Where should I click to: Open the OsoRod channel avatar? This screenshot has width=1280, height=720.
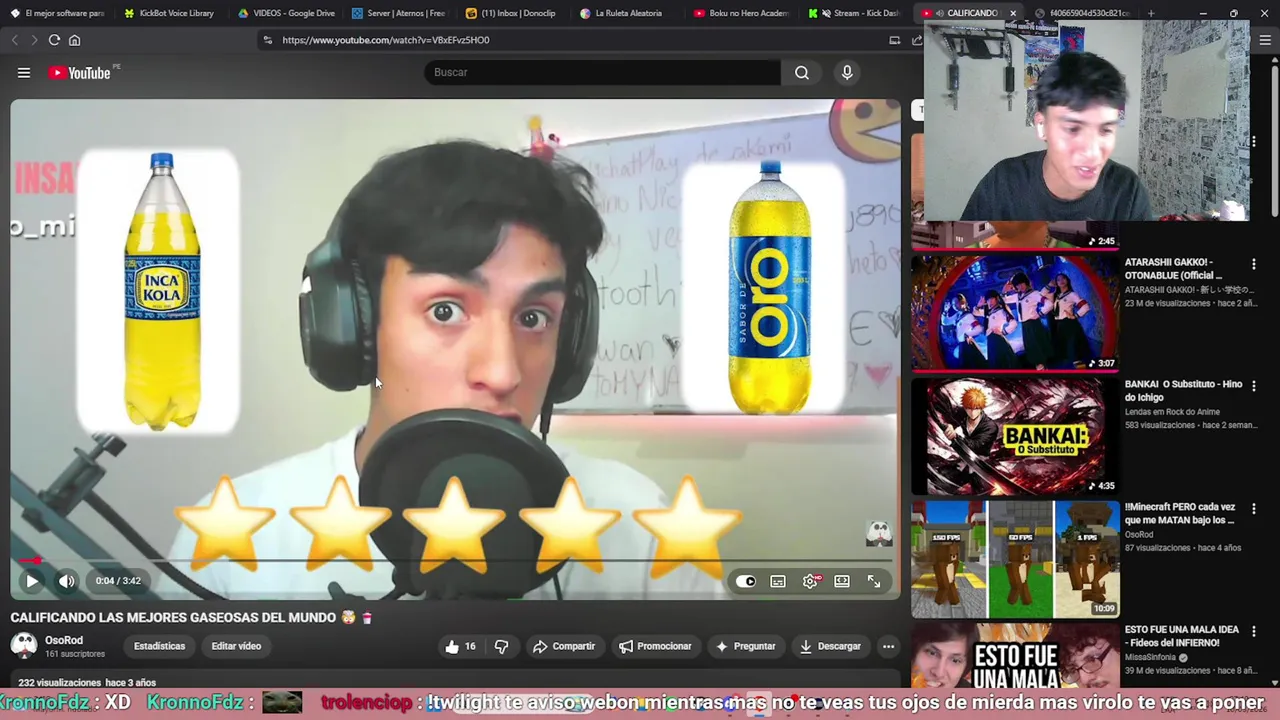[x=24, y=646]
